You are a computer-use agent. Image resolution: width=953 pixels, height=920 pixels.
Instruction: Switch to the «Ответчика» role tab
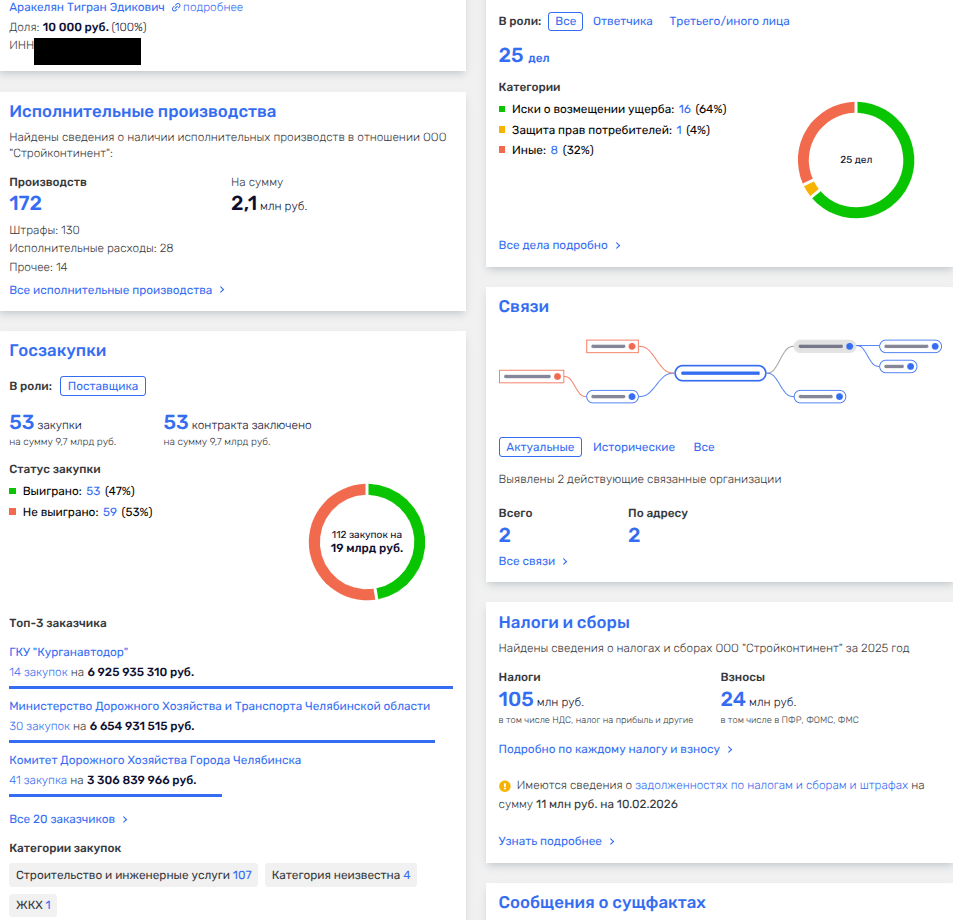click(622, 20)
